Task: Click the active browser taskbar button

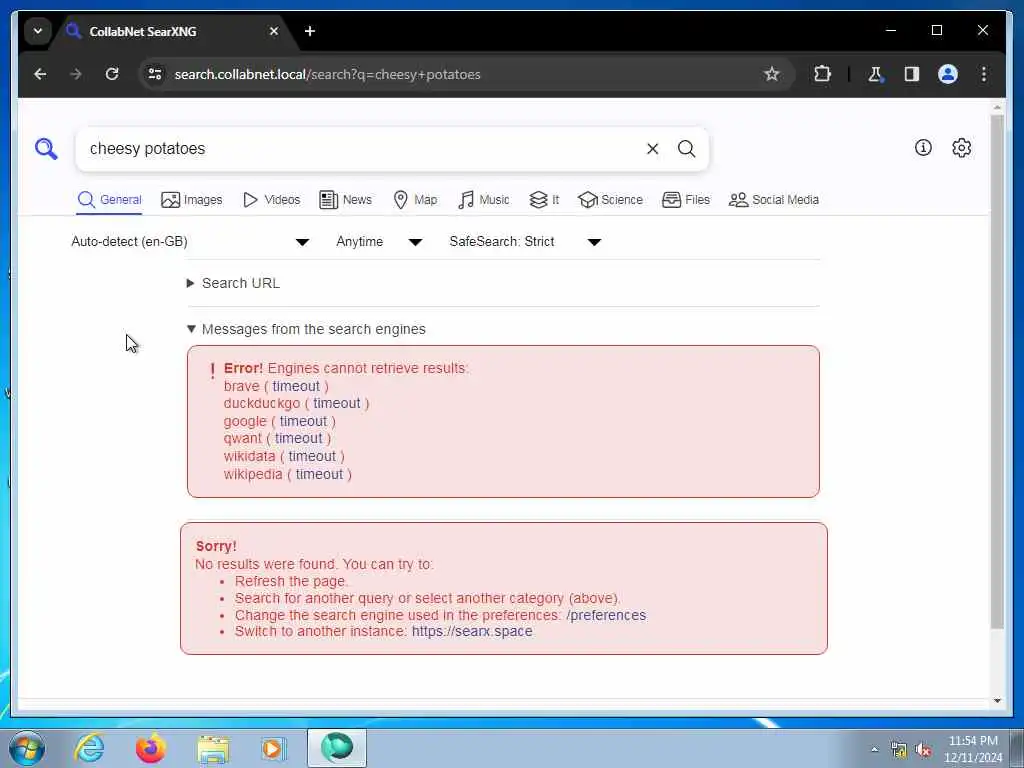Action: [x=337, y=748]
